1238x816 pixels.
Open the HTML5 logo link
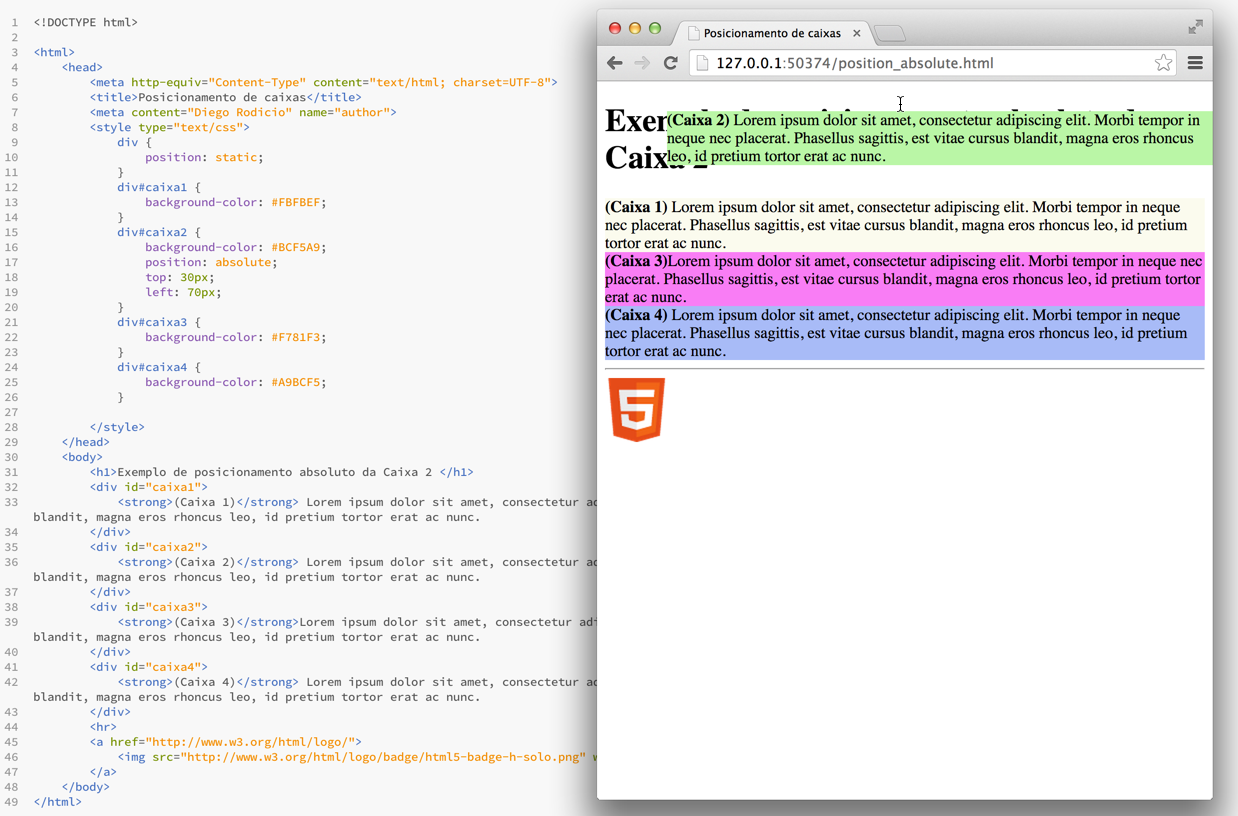coord(637,409)
